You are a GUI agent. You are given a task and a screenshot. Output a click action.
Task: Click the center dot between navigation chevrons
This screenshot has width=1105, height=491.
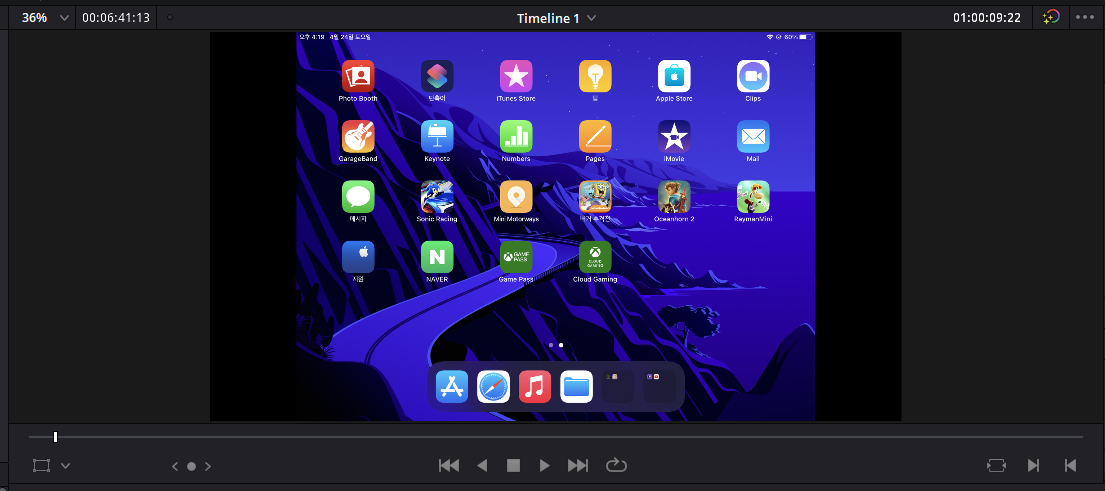[x=191, y=466]
